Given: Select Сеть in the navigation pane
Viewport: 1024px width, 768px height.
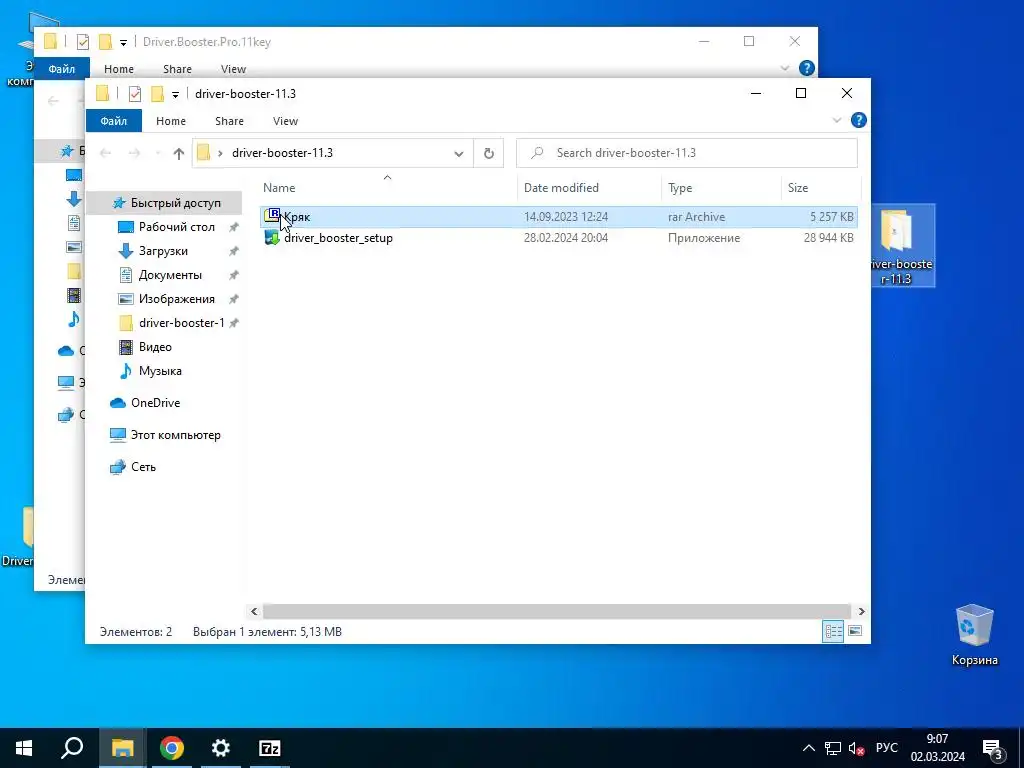Looking at the screenshot, I should (x=143, y=467).
